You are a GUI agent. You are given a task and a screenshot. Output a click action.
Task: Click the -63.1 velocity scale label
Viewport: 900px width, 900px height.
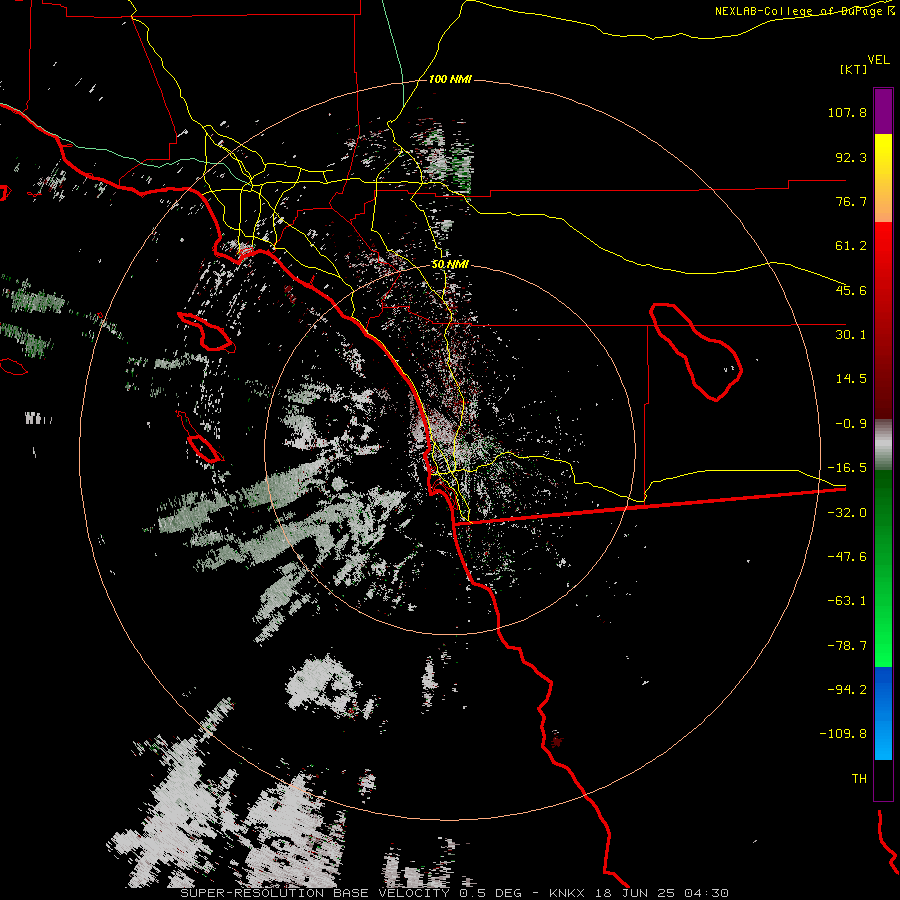coord(847,601)
